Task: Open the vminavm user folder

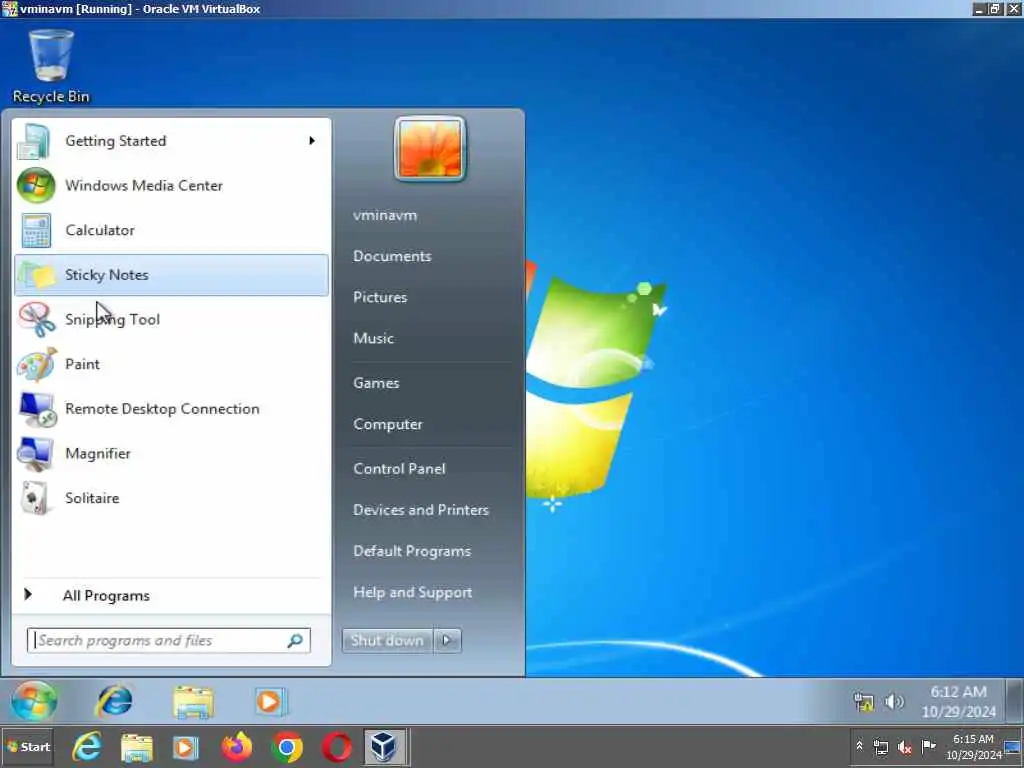Action: coord(385,216)
